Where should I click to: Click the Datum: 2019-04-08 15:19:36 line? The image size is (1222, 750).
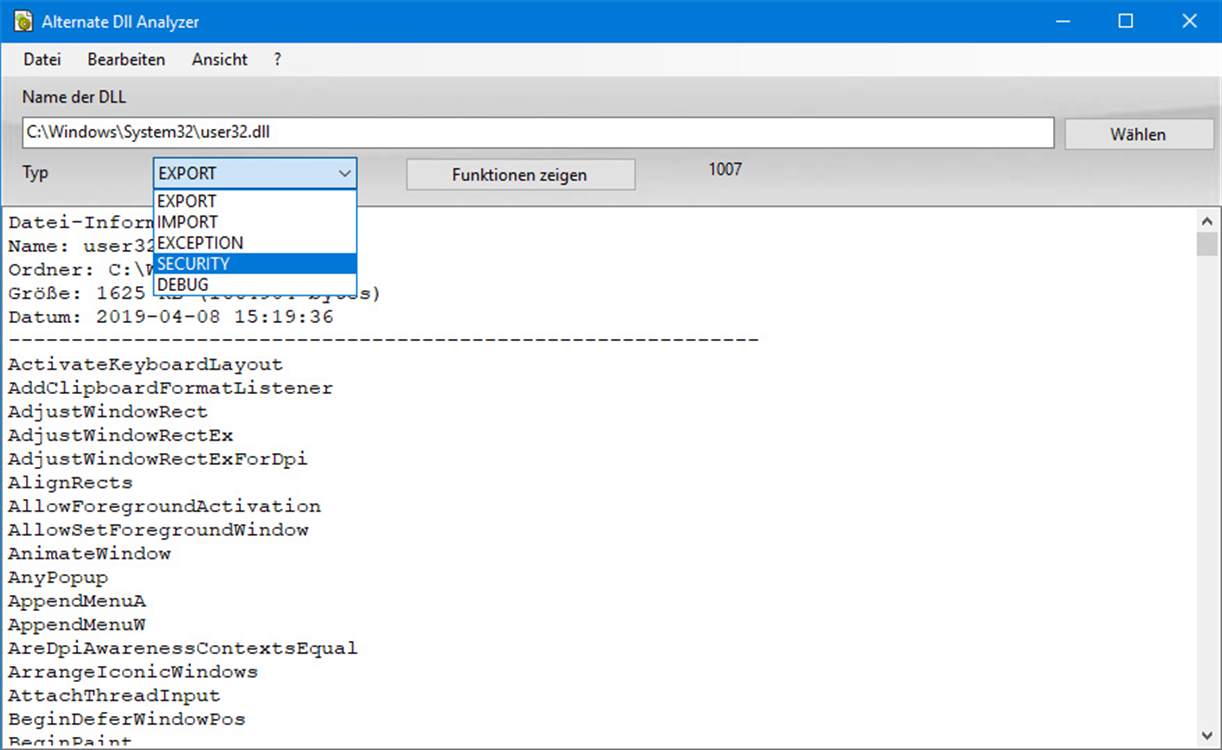click(171, 317)
